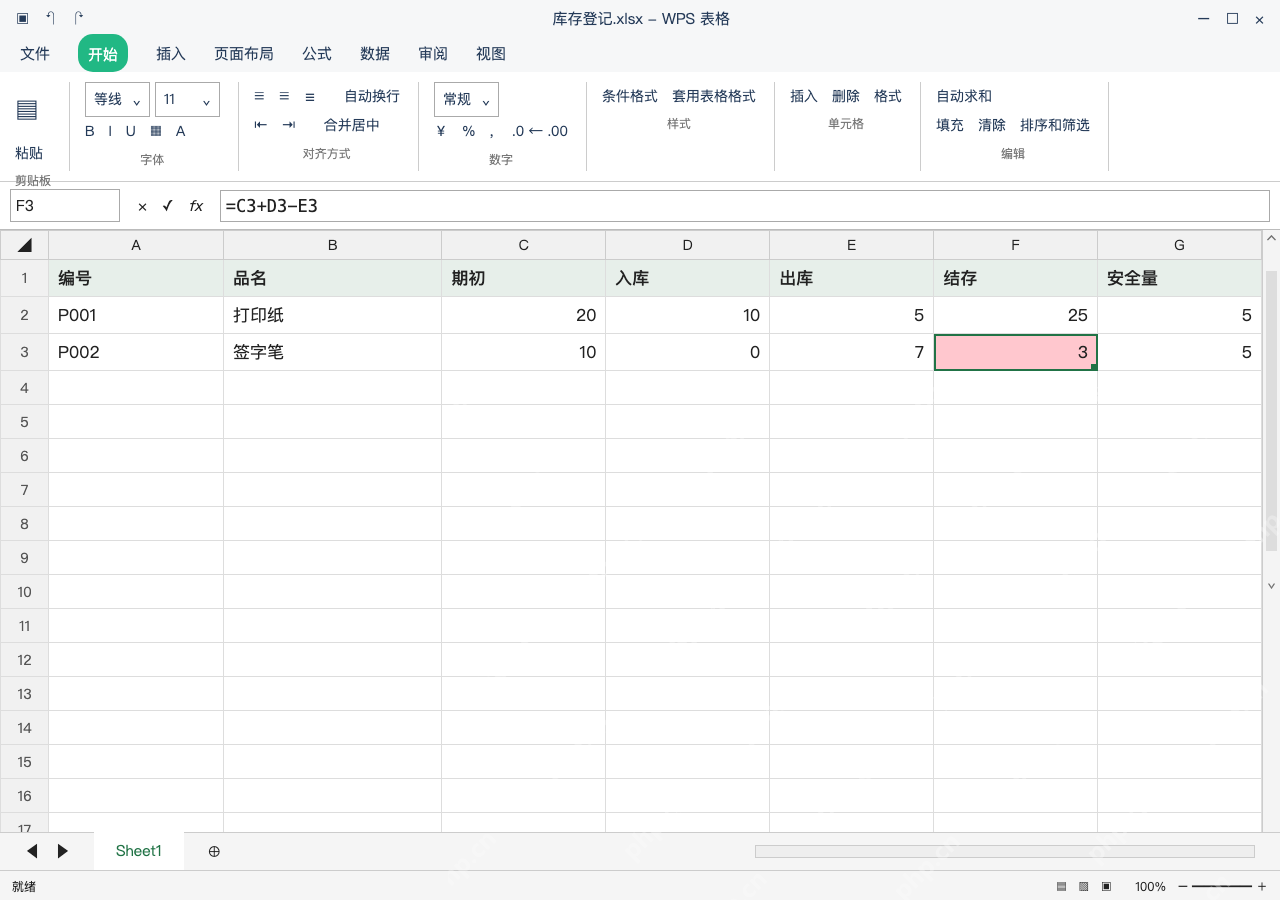Click the select-all corner triangle

point(25,245)
